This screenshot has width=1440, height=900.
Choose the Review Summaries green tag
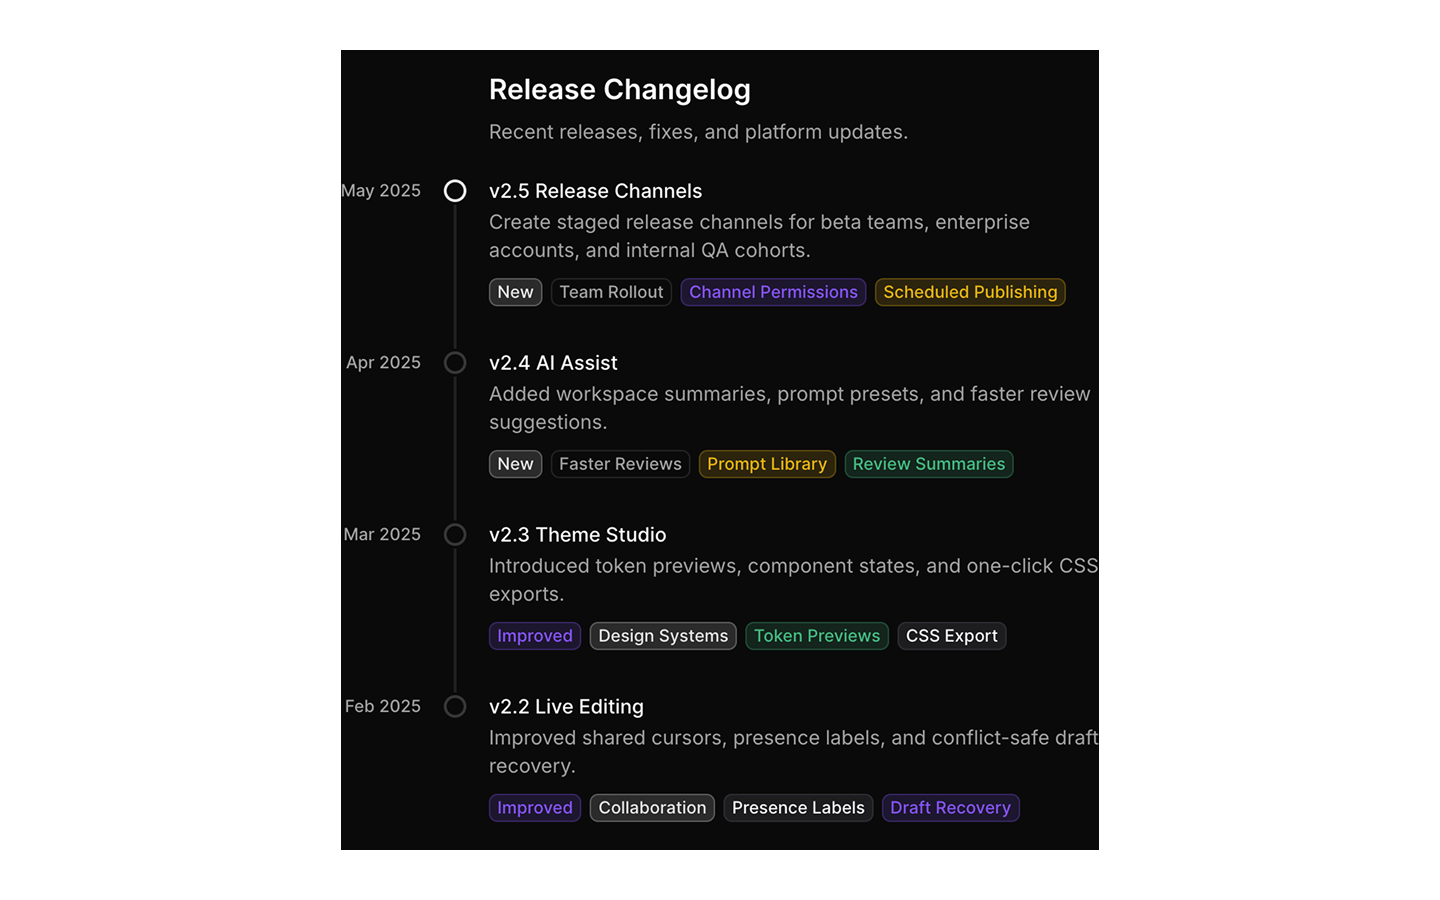(x=929, y=464)
